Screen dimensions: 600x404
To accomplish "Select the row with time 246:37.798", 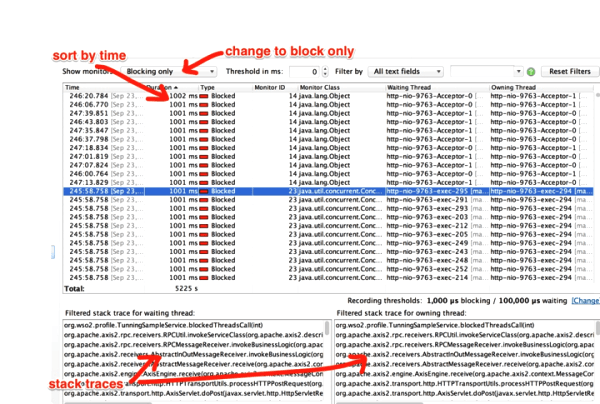I will pos(328,139).
